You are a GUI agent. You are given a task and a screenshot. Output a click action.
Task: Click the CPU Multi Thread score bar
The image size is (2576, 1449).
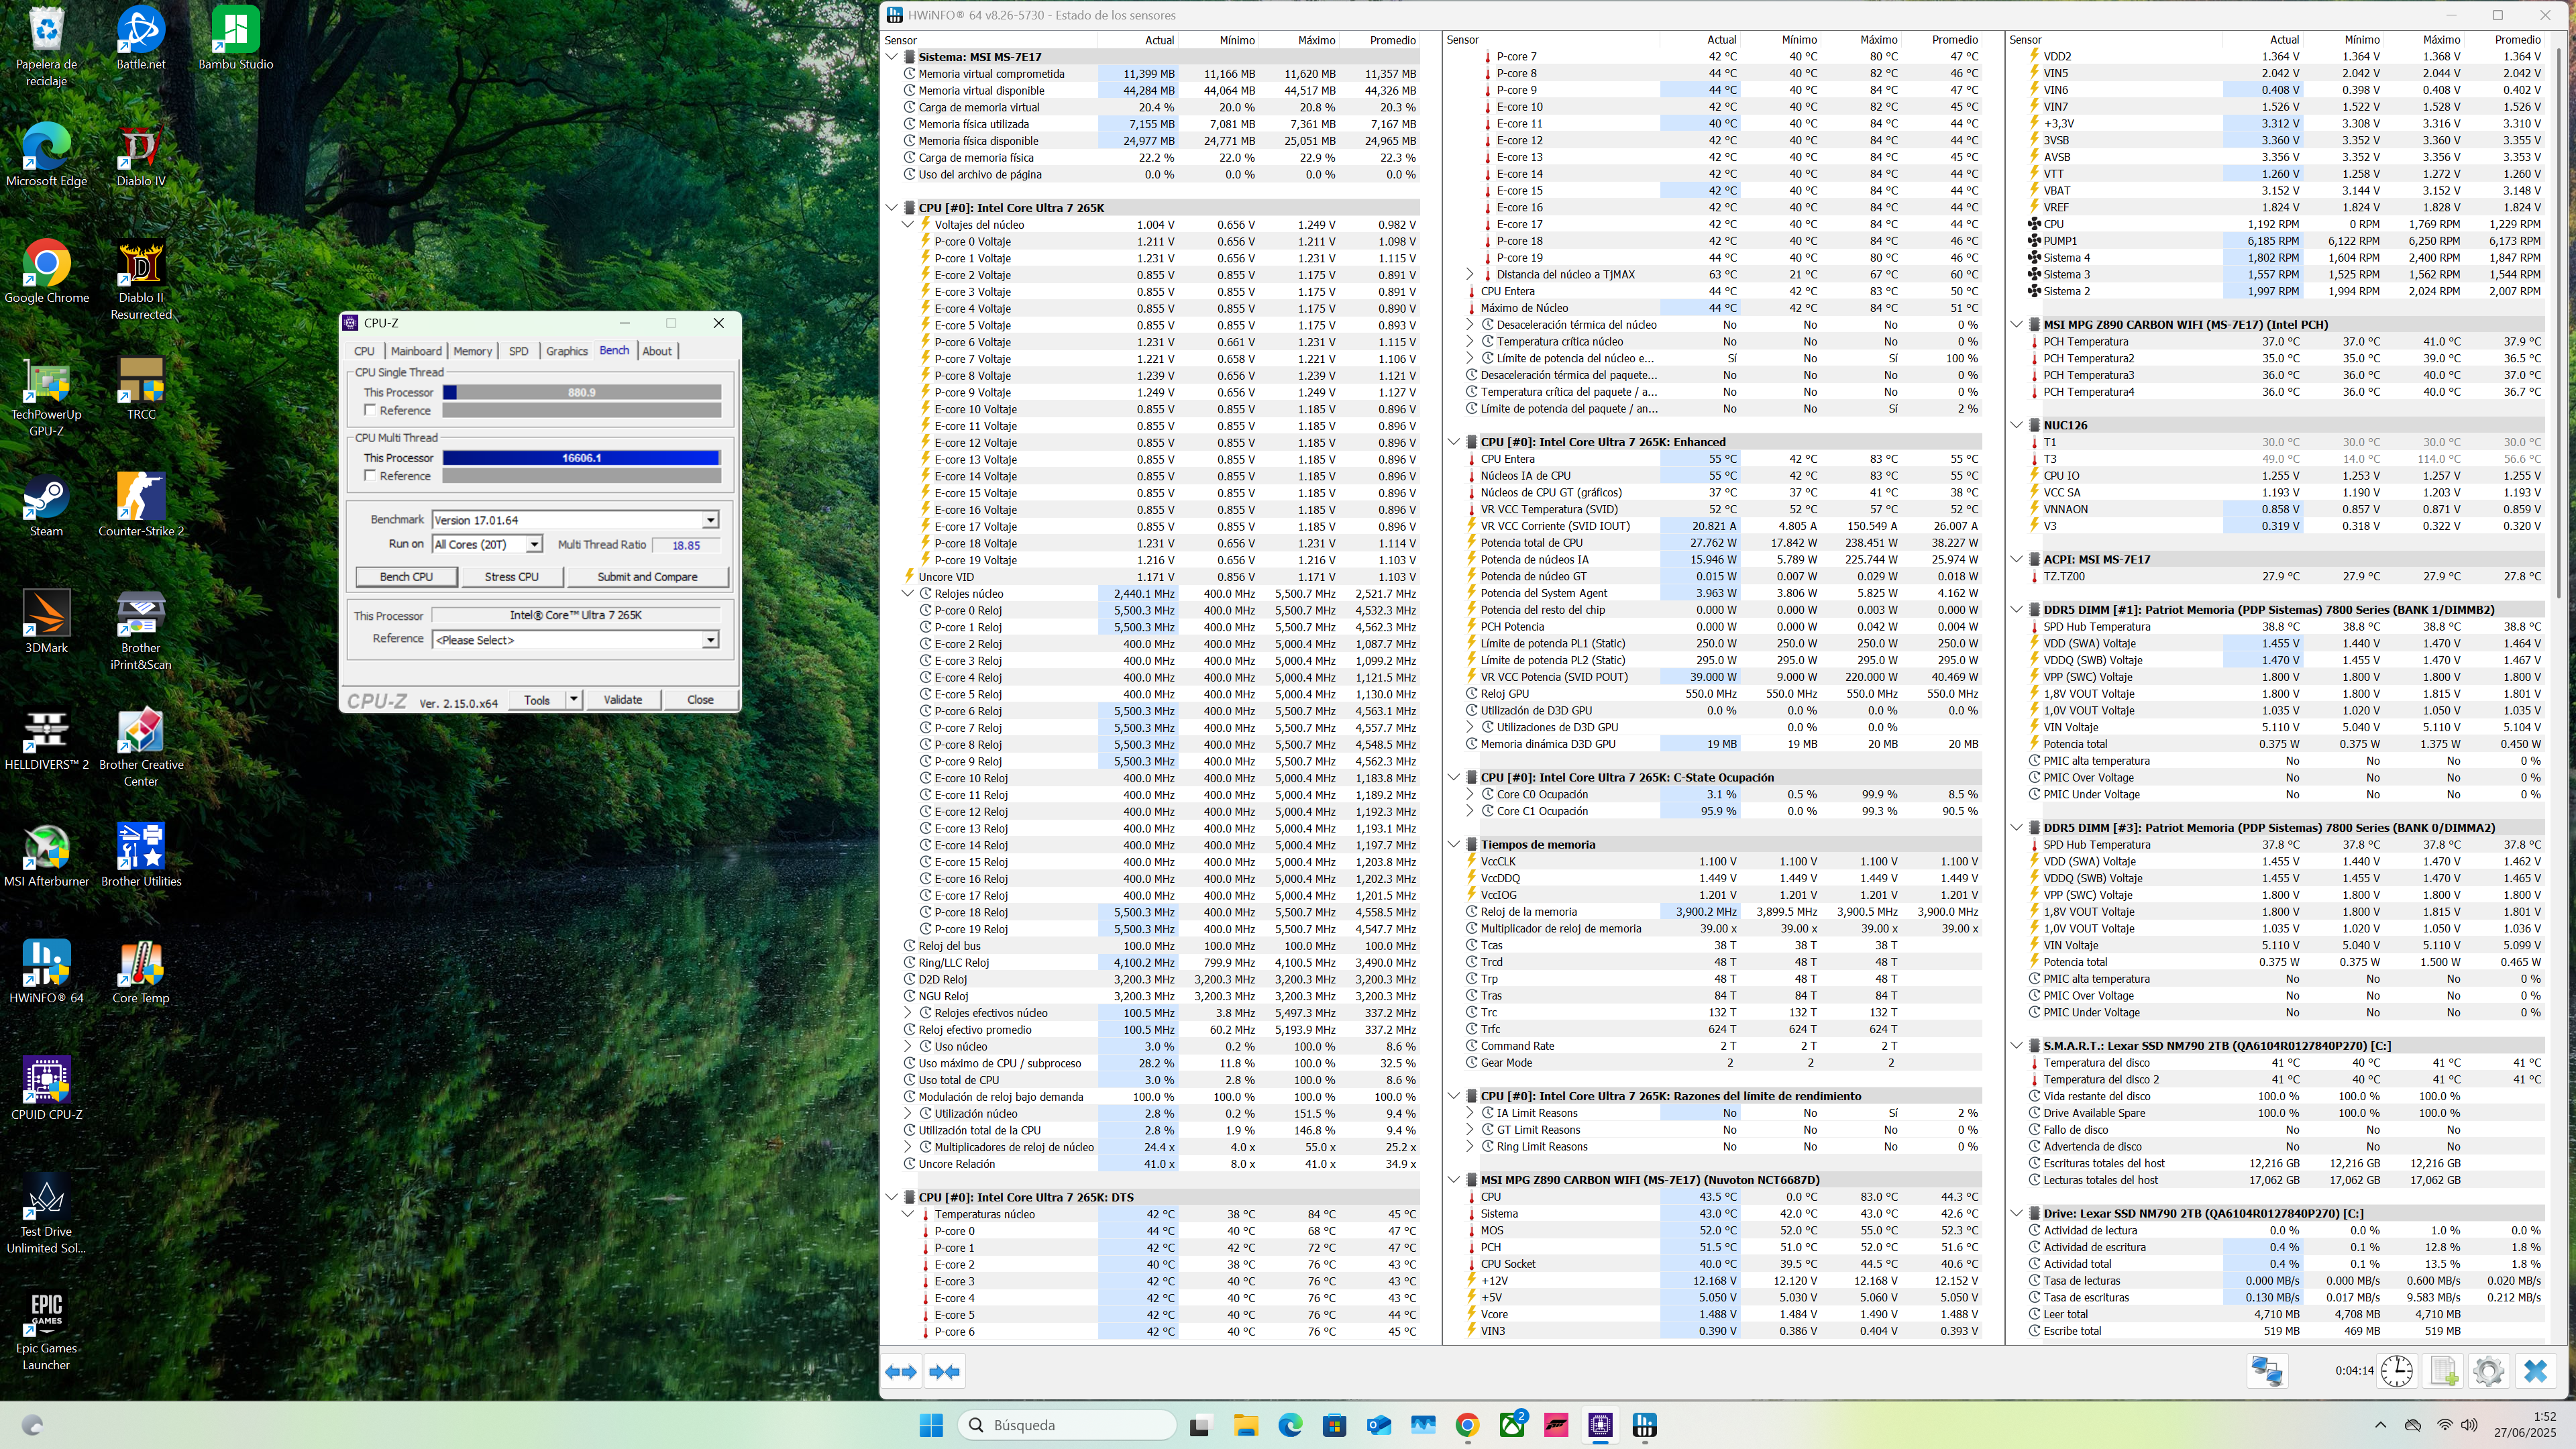[581, 458]
